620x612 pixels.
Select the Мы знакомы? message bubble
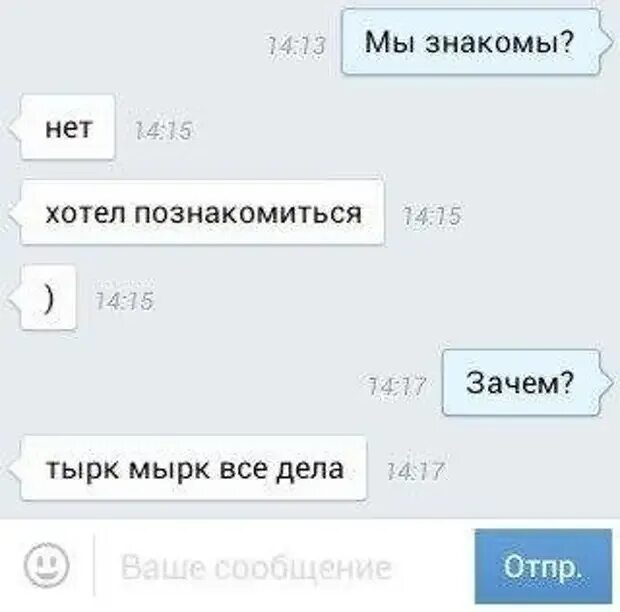point(471,42)
